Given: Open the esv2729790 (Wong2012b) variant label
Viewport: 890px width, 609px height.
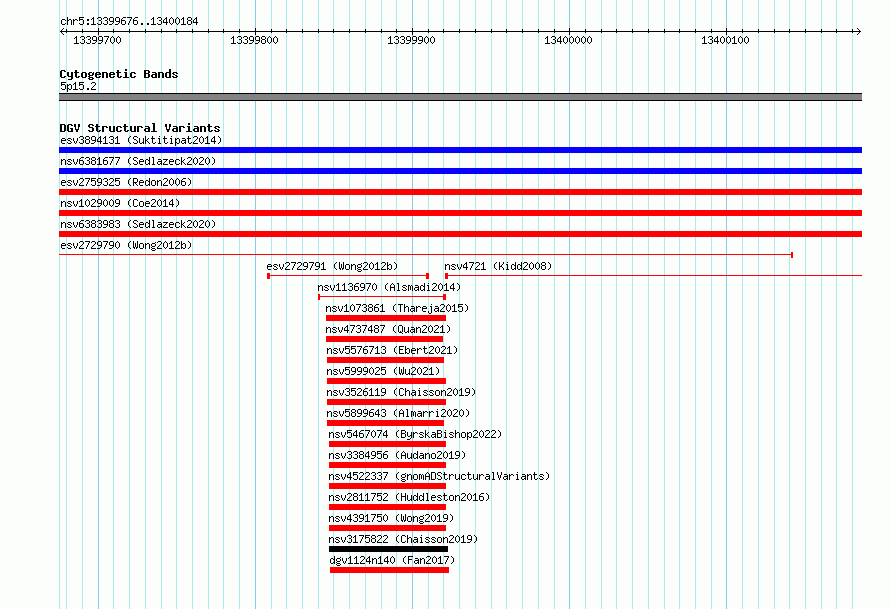Looking at the screenshot, I should coord(126,245).
